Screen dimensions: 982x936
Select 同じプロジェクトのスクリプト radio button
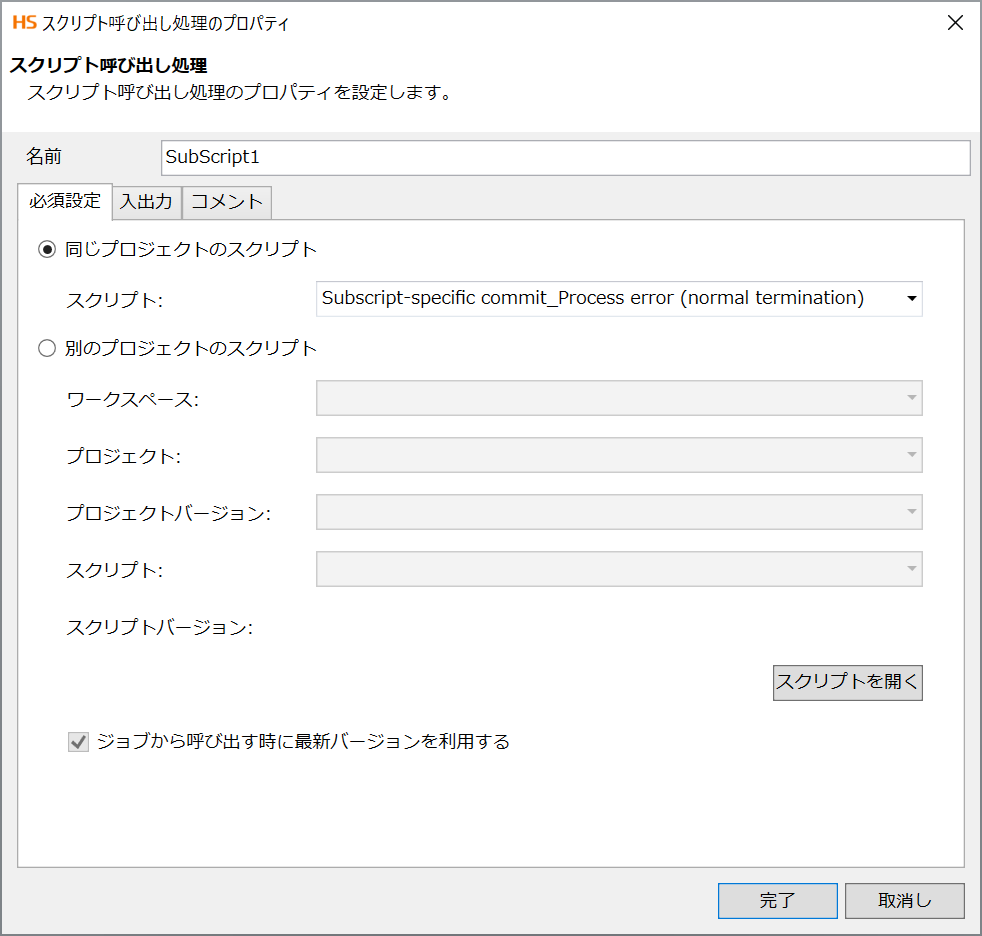pyautogui.click(x=47, y=249)
